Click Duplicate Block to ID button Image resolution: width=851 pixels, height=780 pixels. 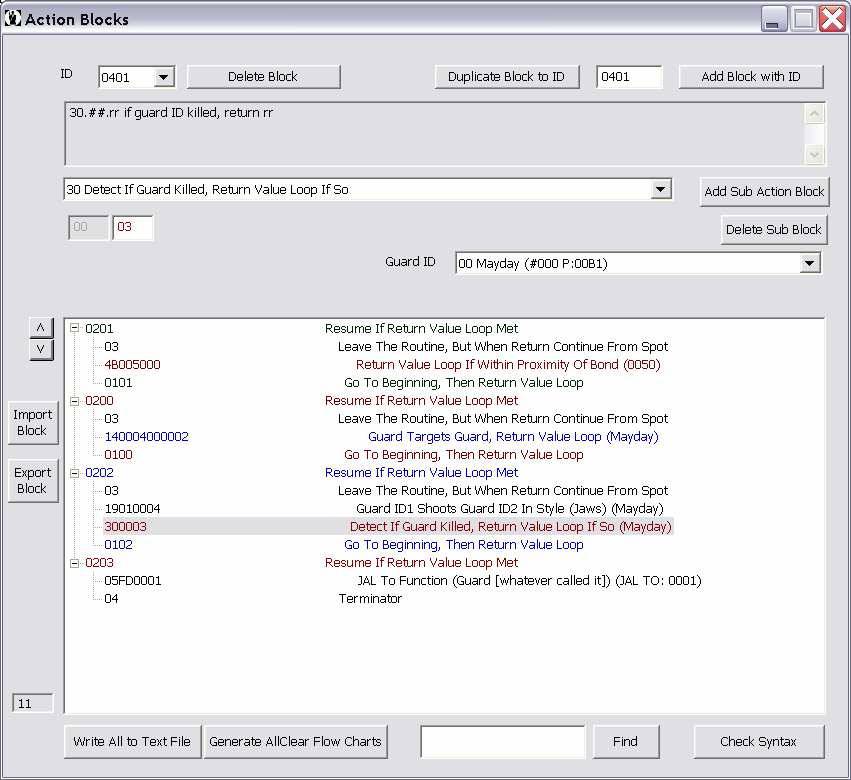(506, 77)
